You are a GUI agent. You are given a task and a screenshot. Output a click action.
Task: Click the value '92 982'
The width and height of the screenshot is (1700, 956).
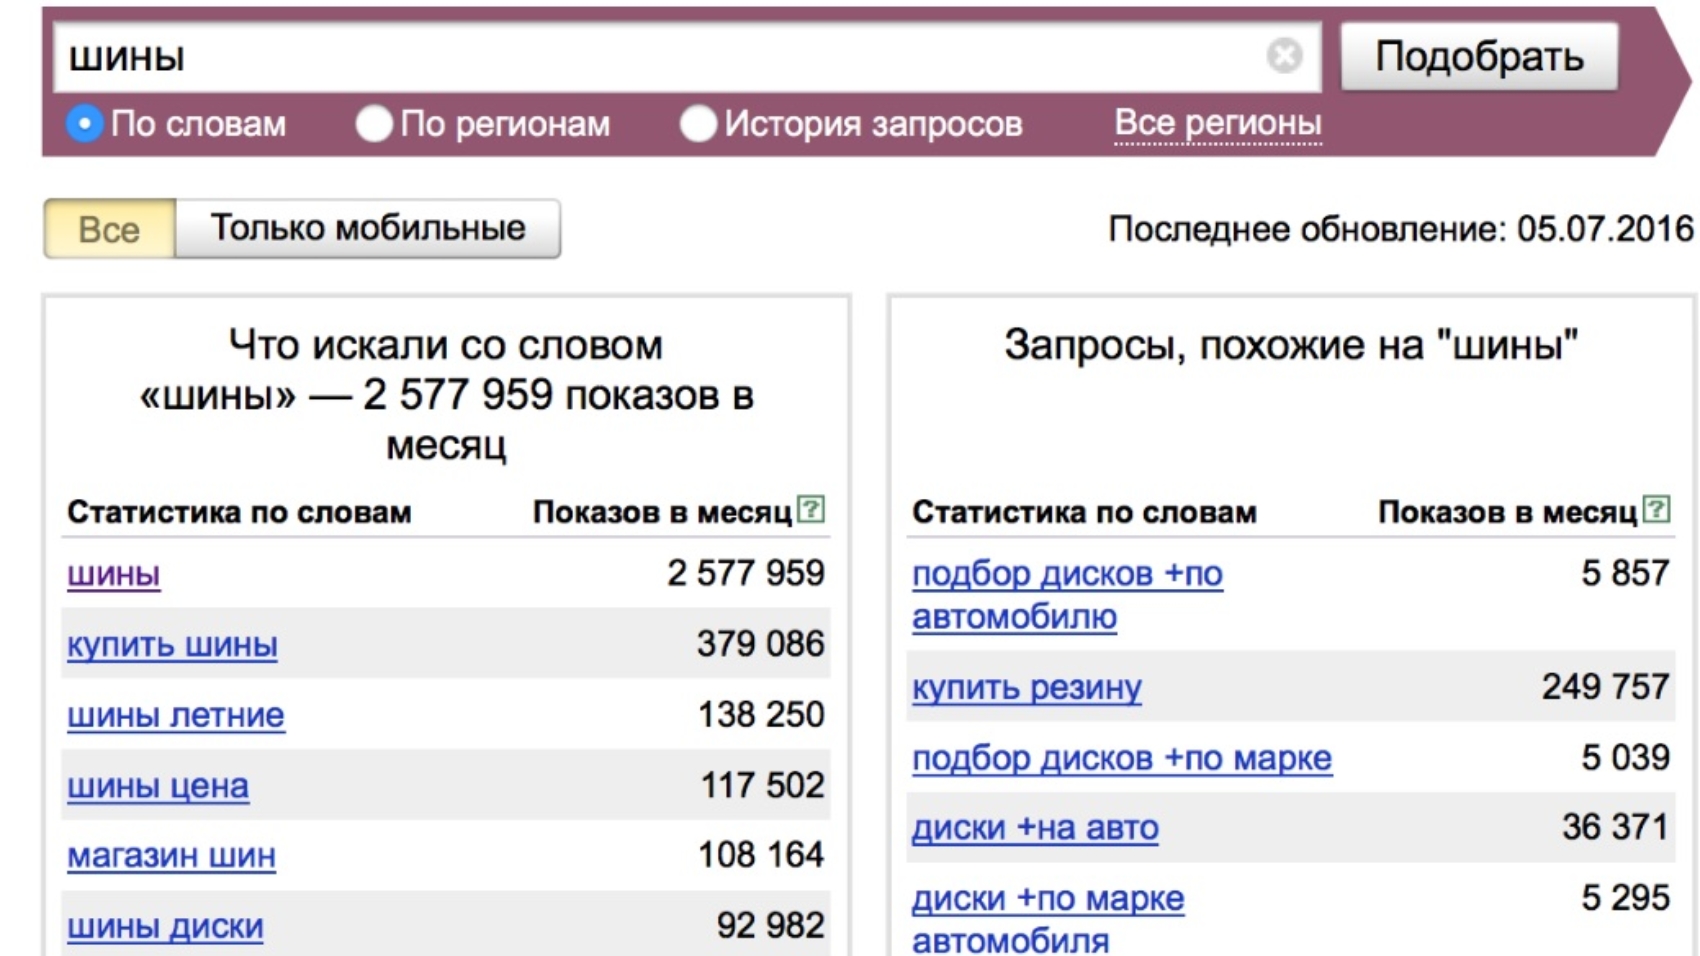pos(770,926)
